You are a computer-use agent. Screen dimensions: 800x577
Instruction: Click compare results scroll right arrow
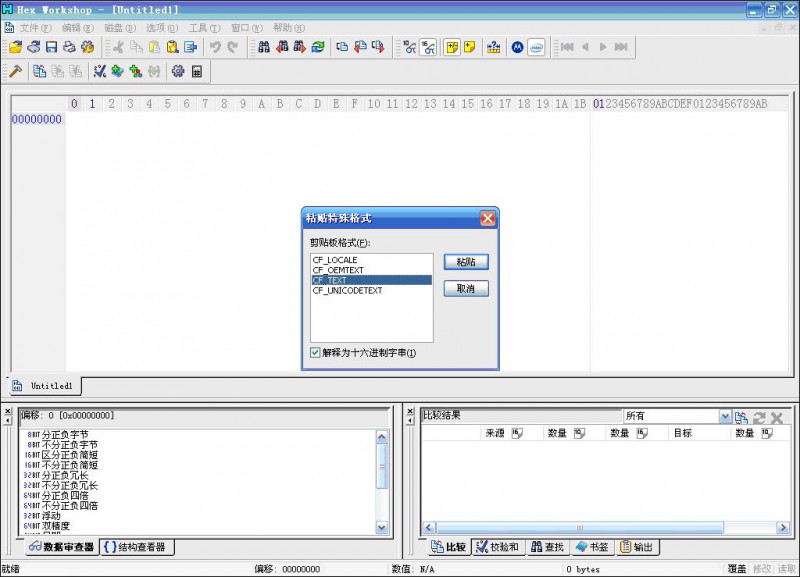(x=783, y=528)
